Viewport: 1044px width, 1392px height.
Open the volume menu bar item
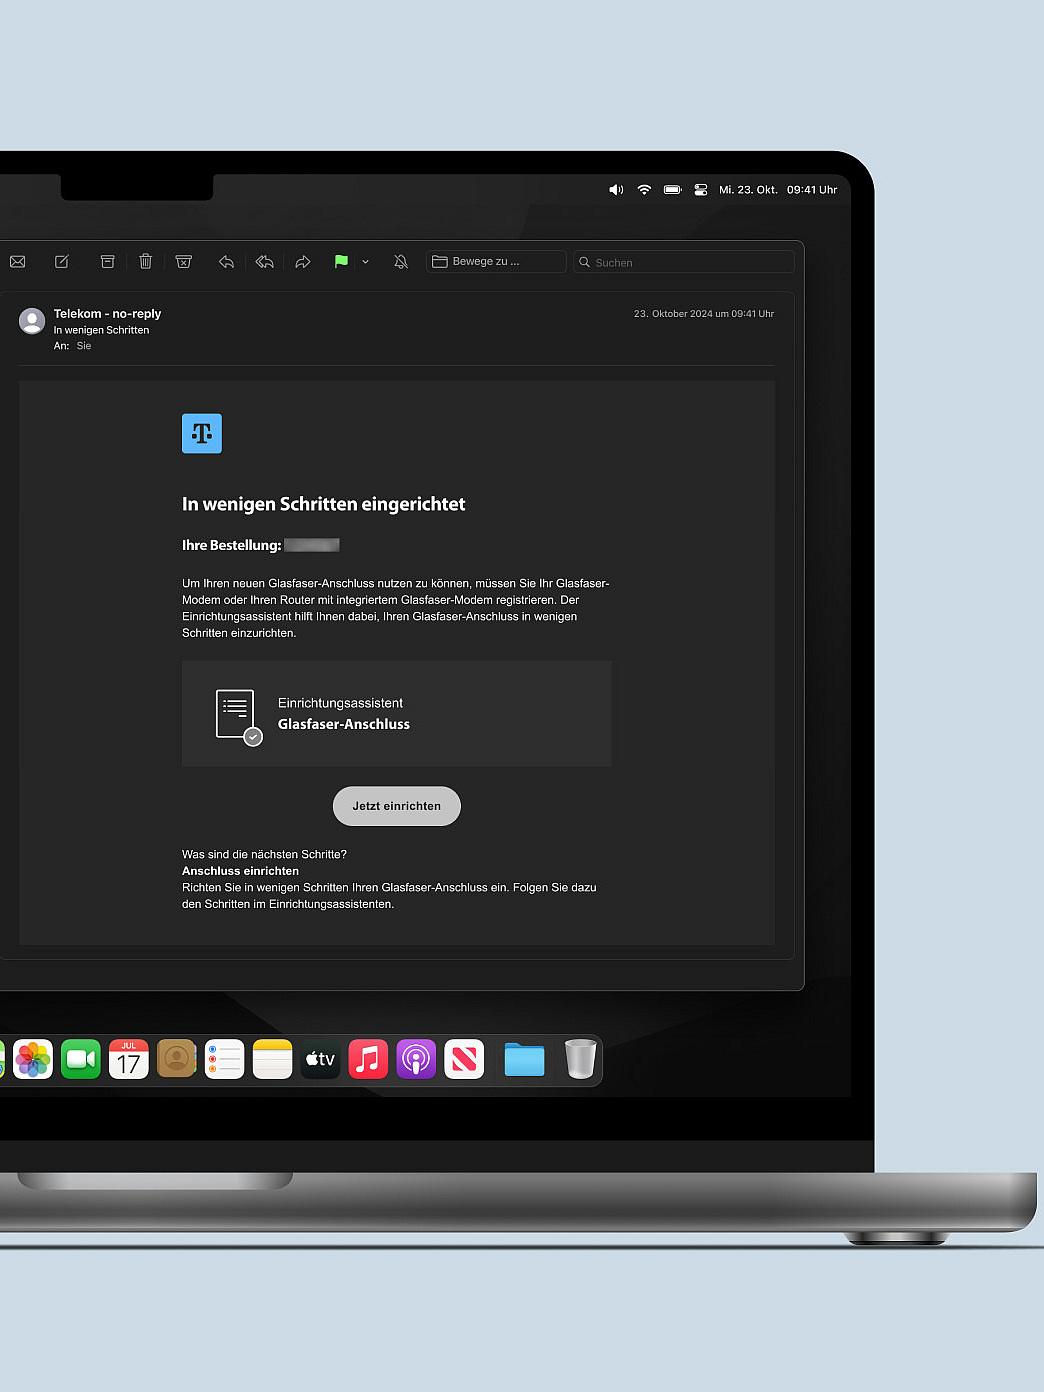tap(616, 190)
